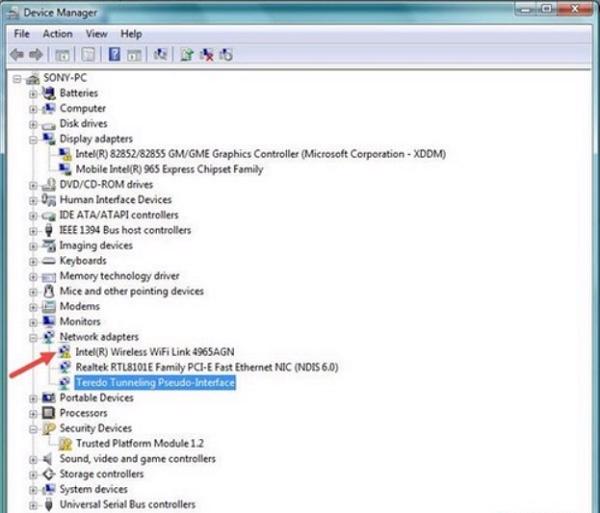Click the DVD/CD-ROM drives icon
Screen dimensions: 600x513
pyautogui.click(x=49, y=185)
